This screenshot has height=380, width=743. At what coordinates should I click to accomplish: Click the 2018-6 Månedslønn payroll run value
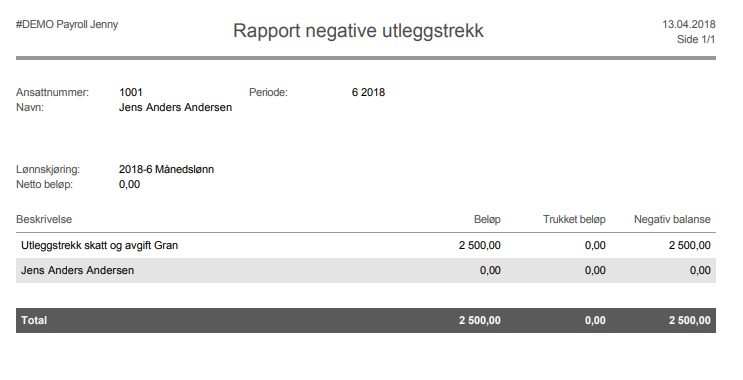coord(166,170)
